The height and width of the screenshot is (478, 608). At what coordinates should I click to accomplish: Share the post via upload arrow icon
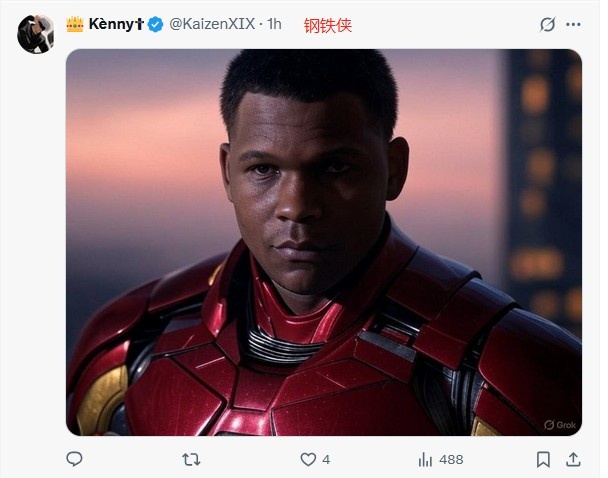(x=573, y=459)
